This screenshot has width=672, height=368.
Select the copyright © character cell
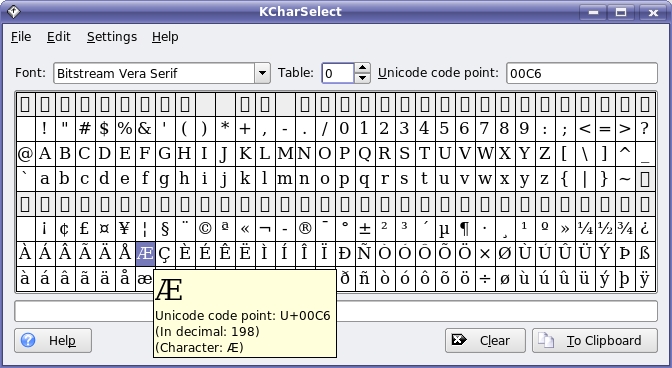pos(205,228)
